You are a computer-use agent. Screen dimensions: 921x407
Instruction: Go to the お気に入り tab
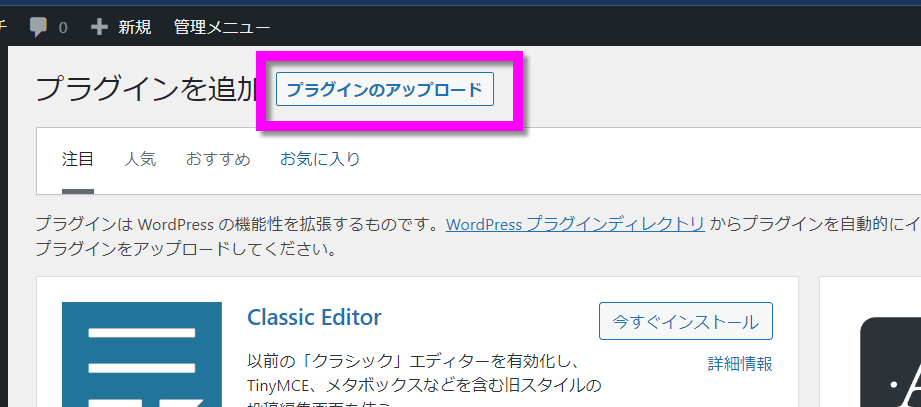320,159
